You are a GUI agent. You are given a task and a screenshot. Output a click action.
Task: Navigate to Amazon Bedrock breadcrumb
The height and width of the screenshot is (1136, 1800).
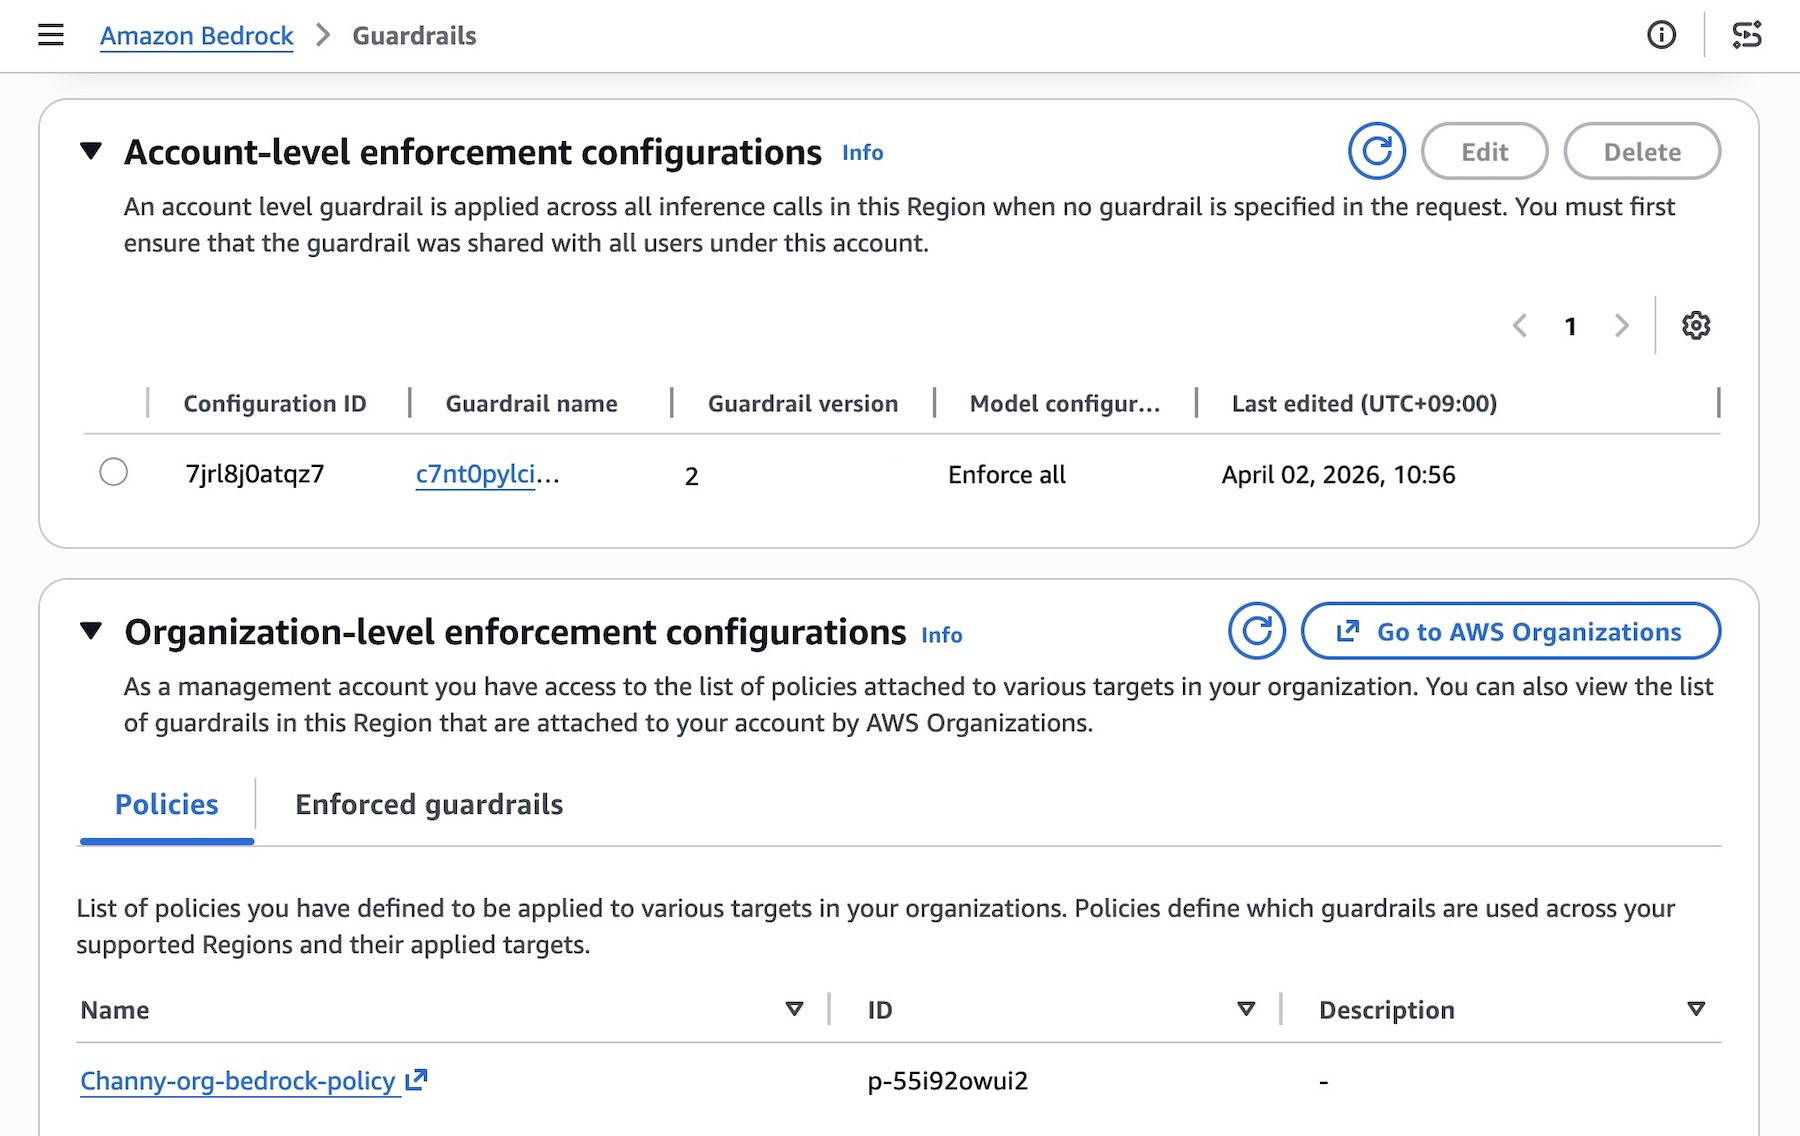[x=196, y=36]
